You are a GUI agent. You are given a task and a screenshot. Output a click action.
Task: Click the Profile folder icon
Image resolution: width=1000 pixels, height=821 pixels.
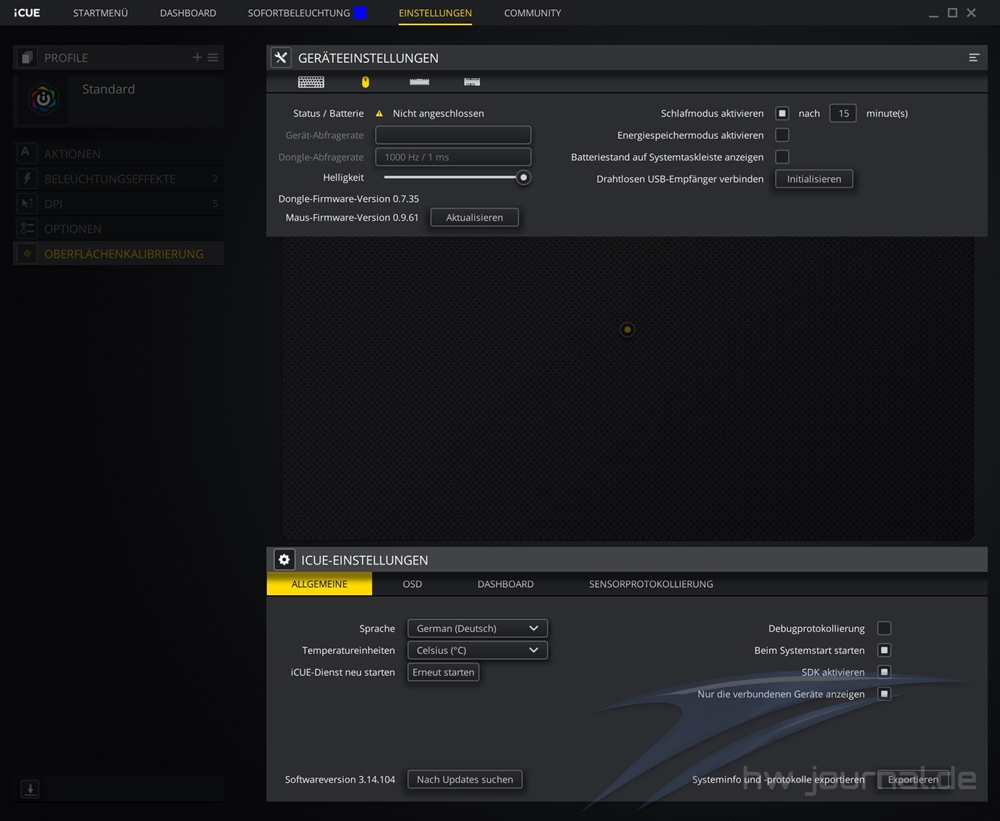26,57
